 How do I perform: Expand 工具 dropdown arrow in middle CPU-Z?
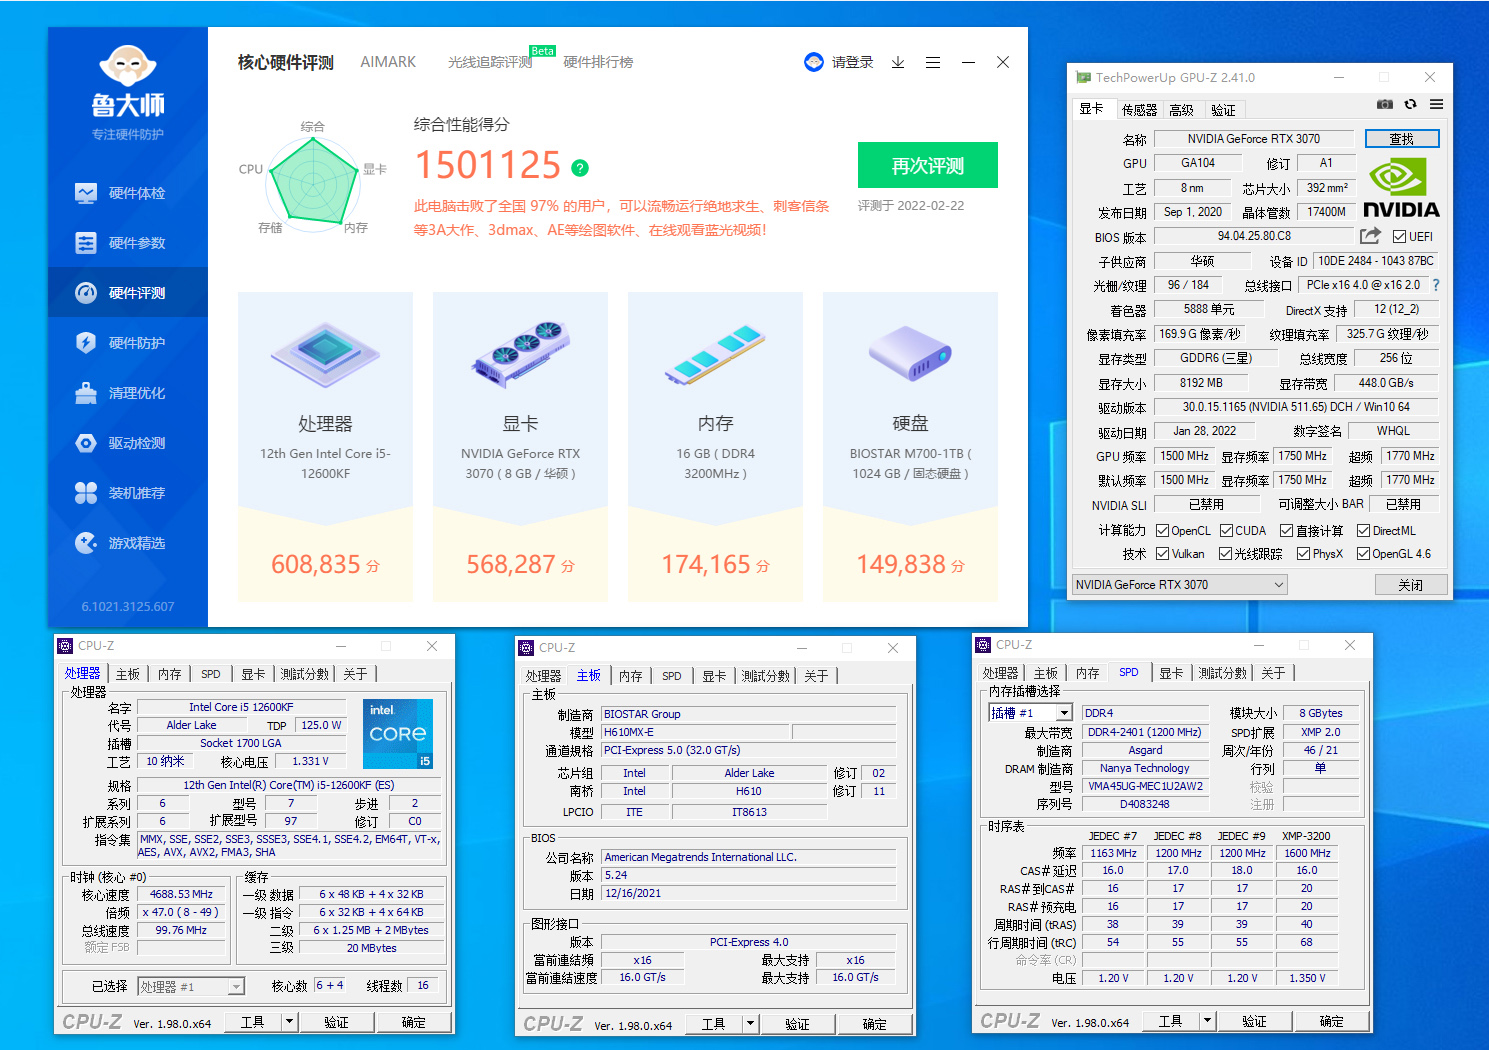(751, 1023)
